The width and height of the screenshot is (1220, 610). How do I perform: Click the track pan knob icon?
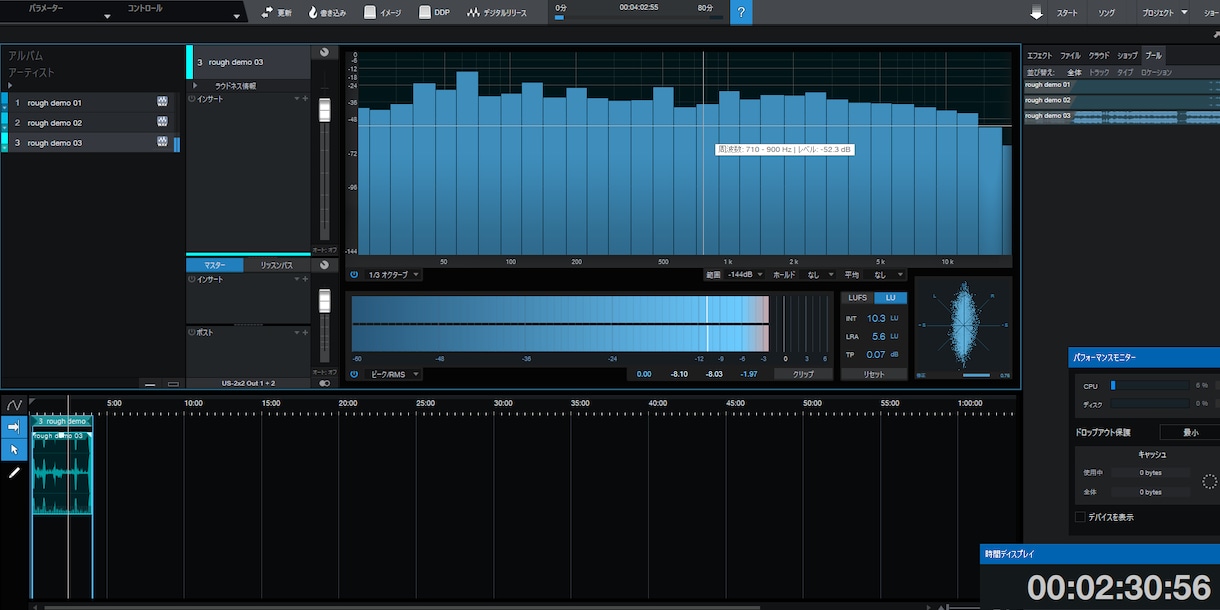click(324, 52)
